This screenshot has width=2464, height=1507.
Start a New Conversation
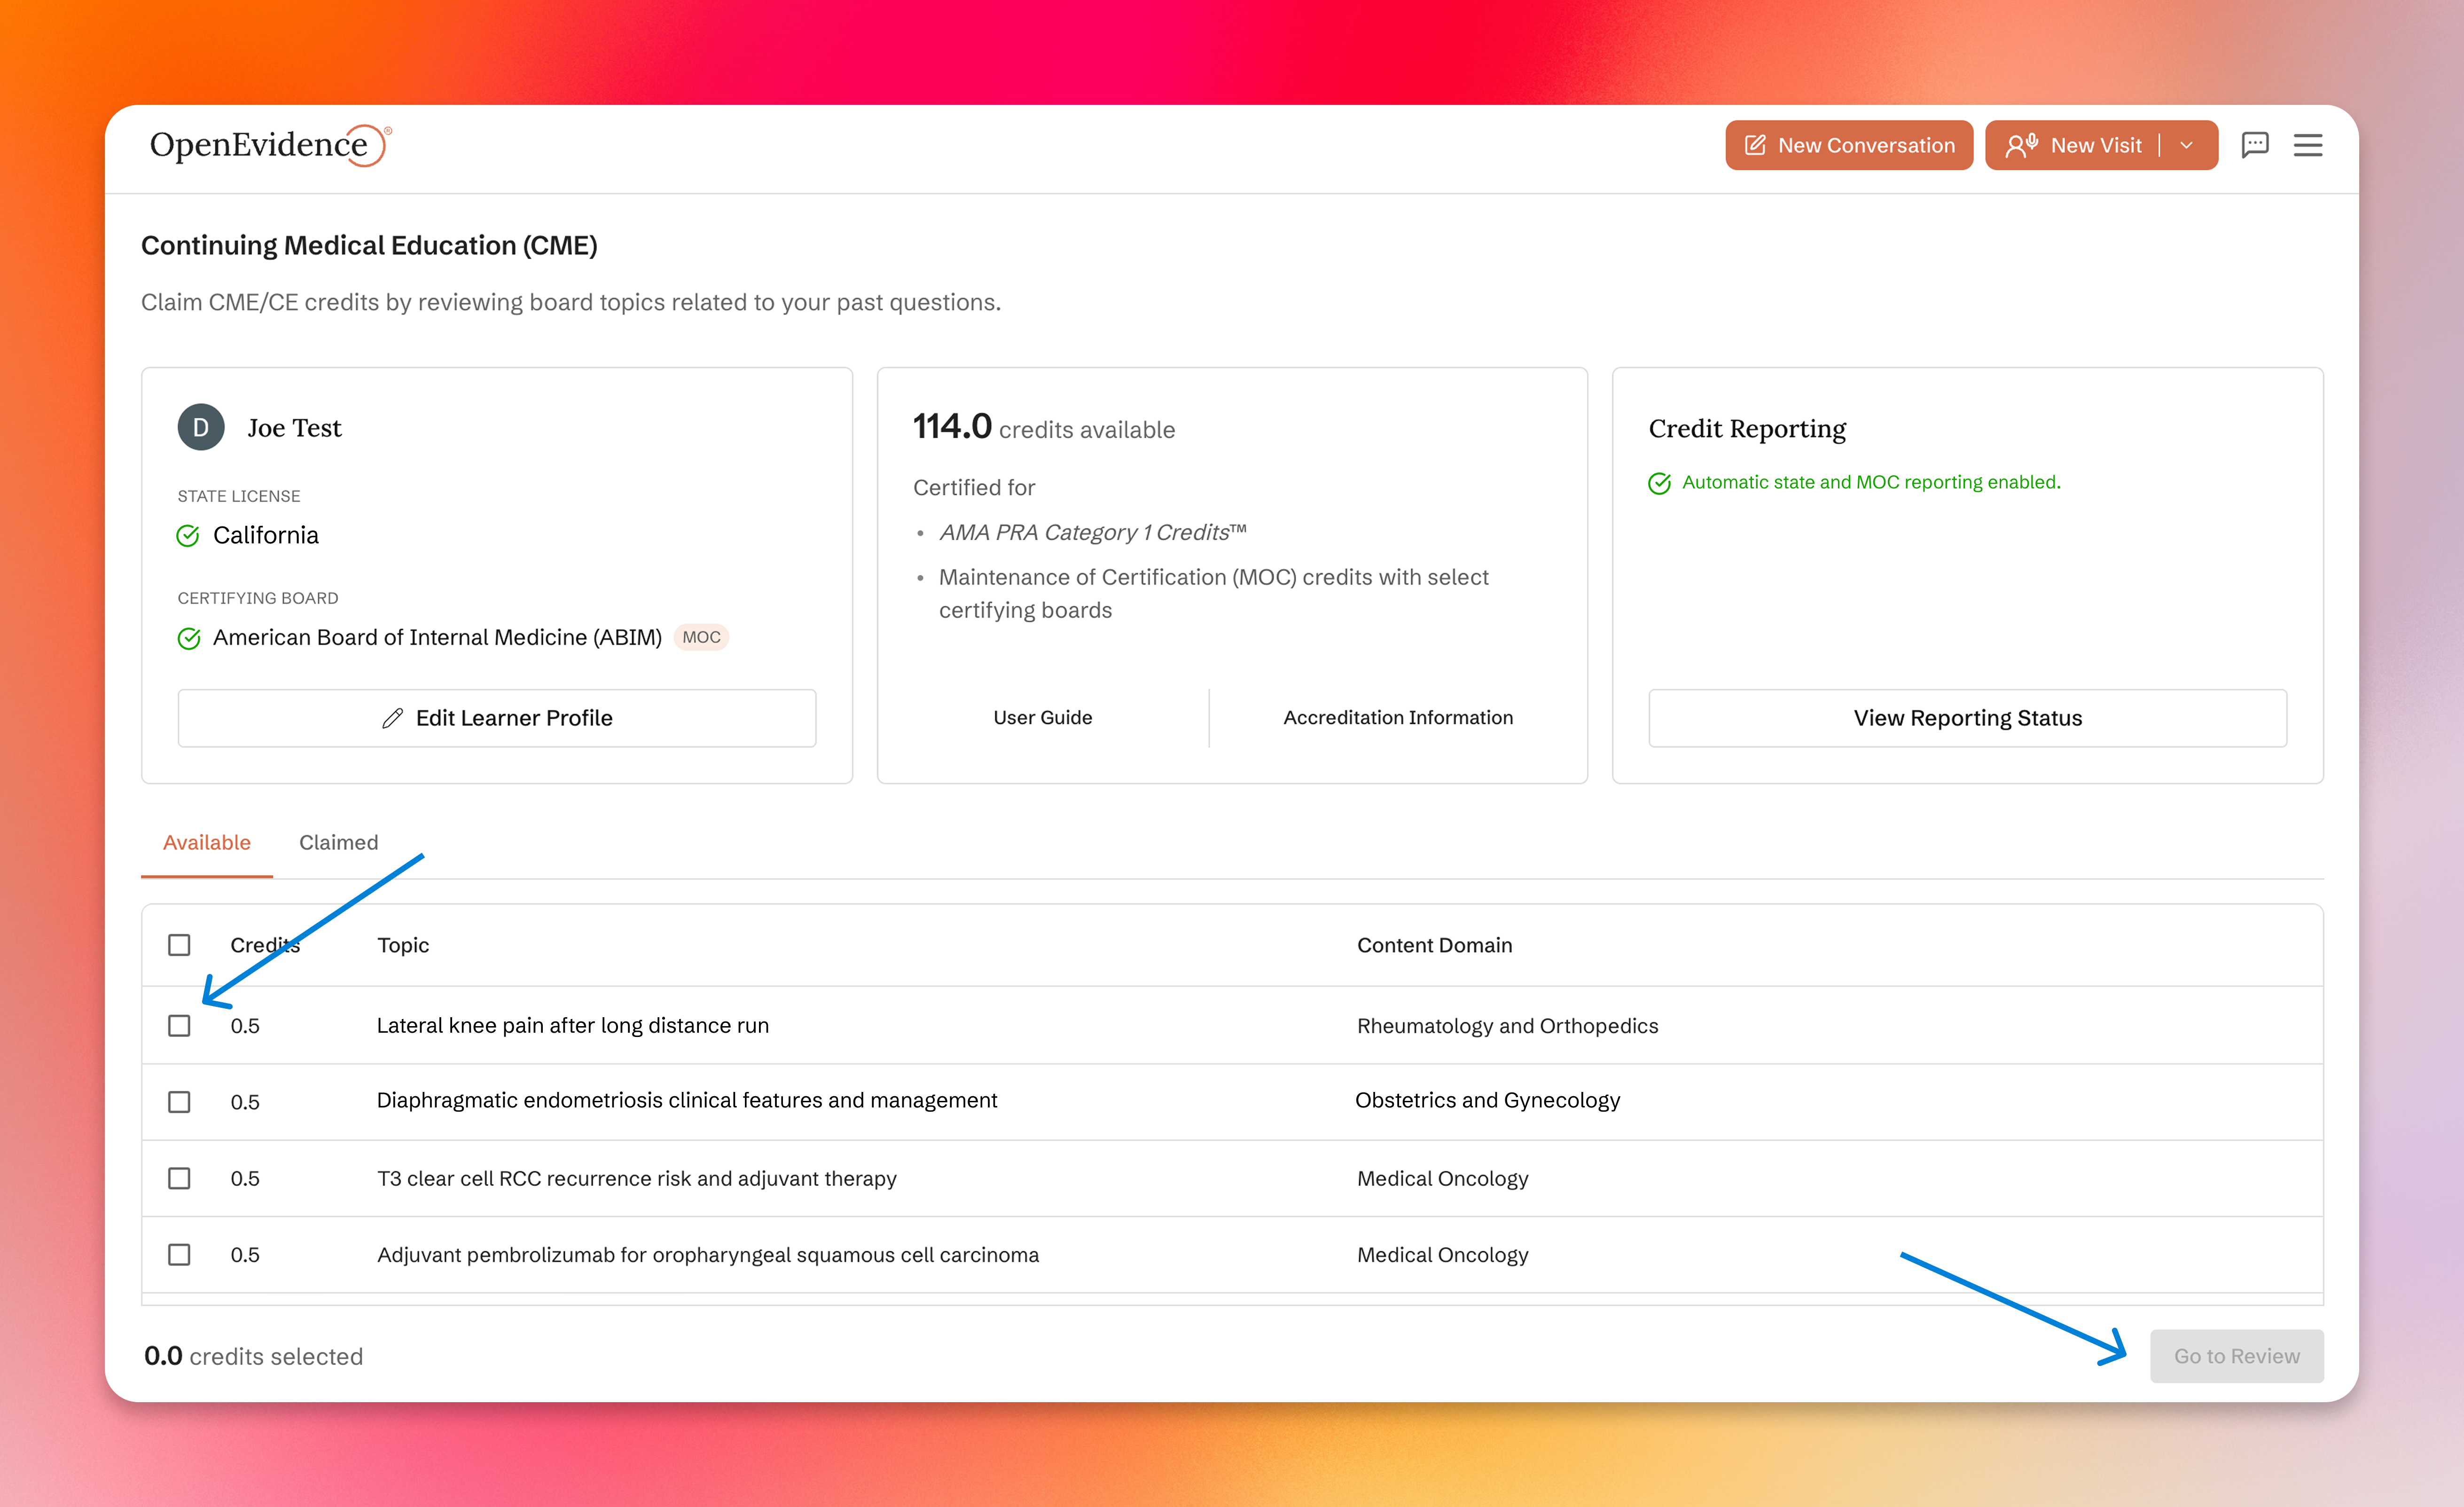[1848, 145]
